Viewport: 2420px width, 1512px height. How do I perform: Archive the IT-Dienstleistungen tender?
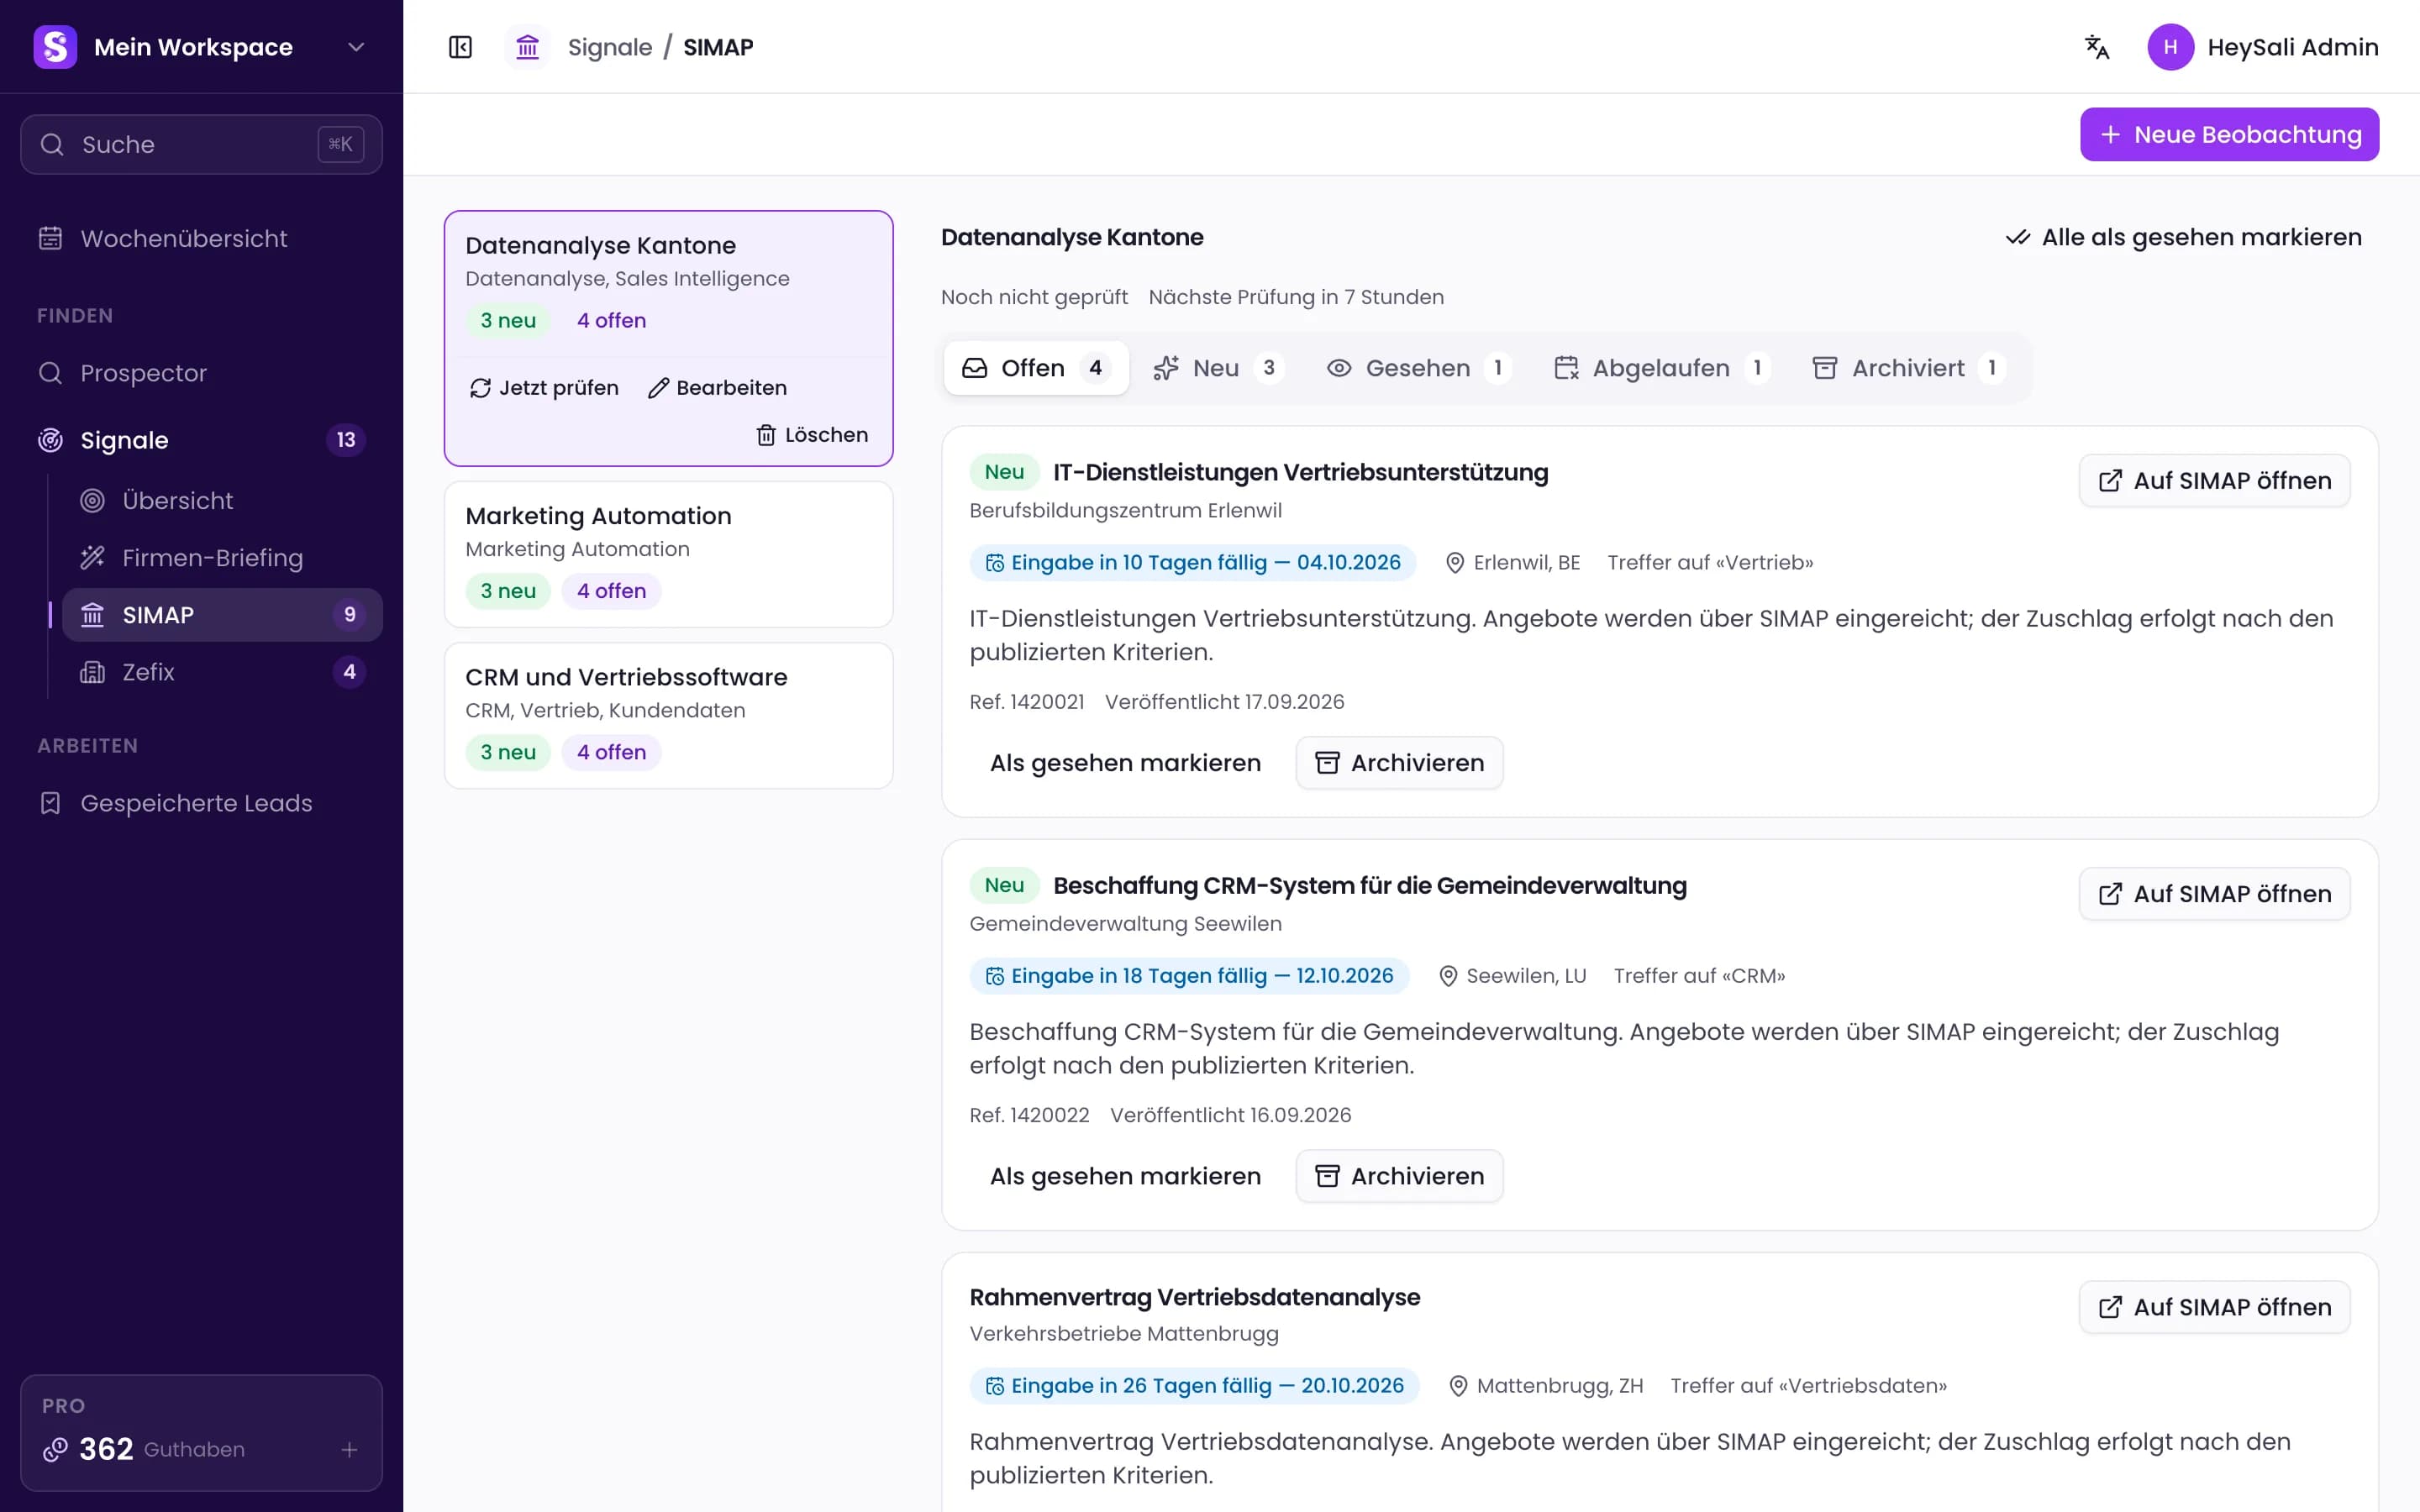[1399, 763]
